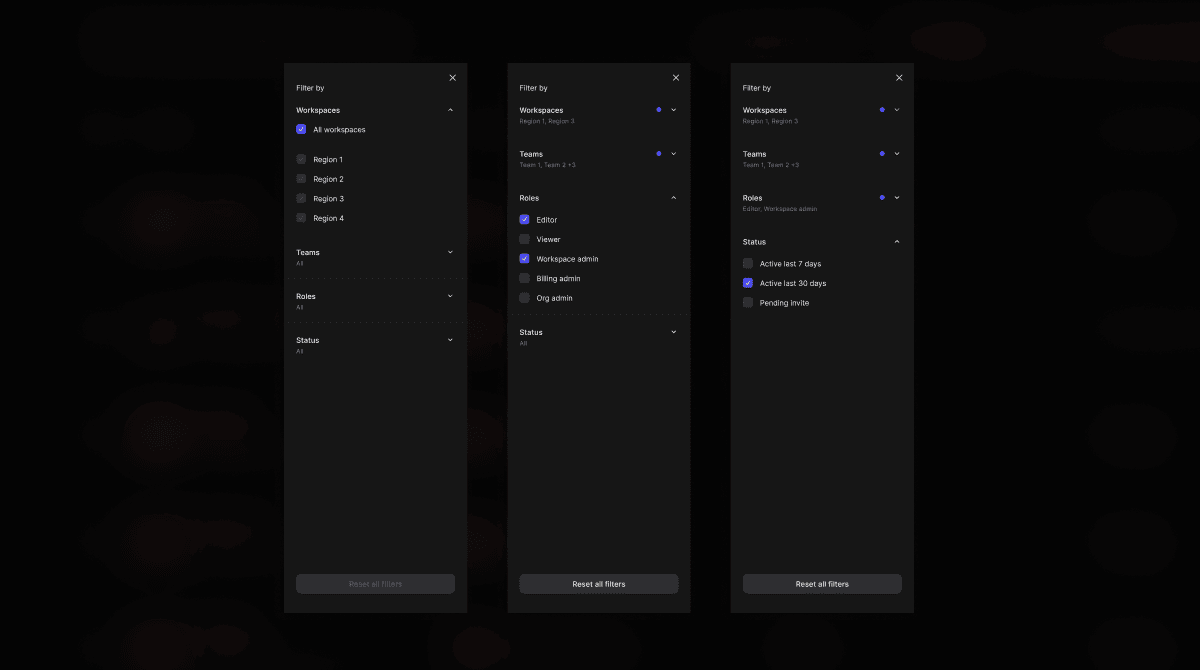Expand Status in the Workspaces-expanded panel
The height and width of the screenshot is (670, 1200).
coord(450,340)
